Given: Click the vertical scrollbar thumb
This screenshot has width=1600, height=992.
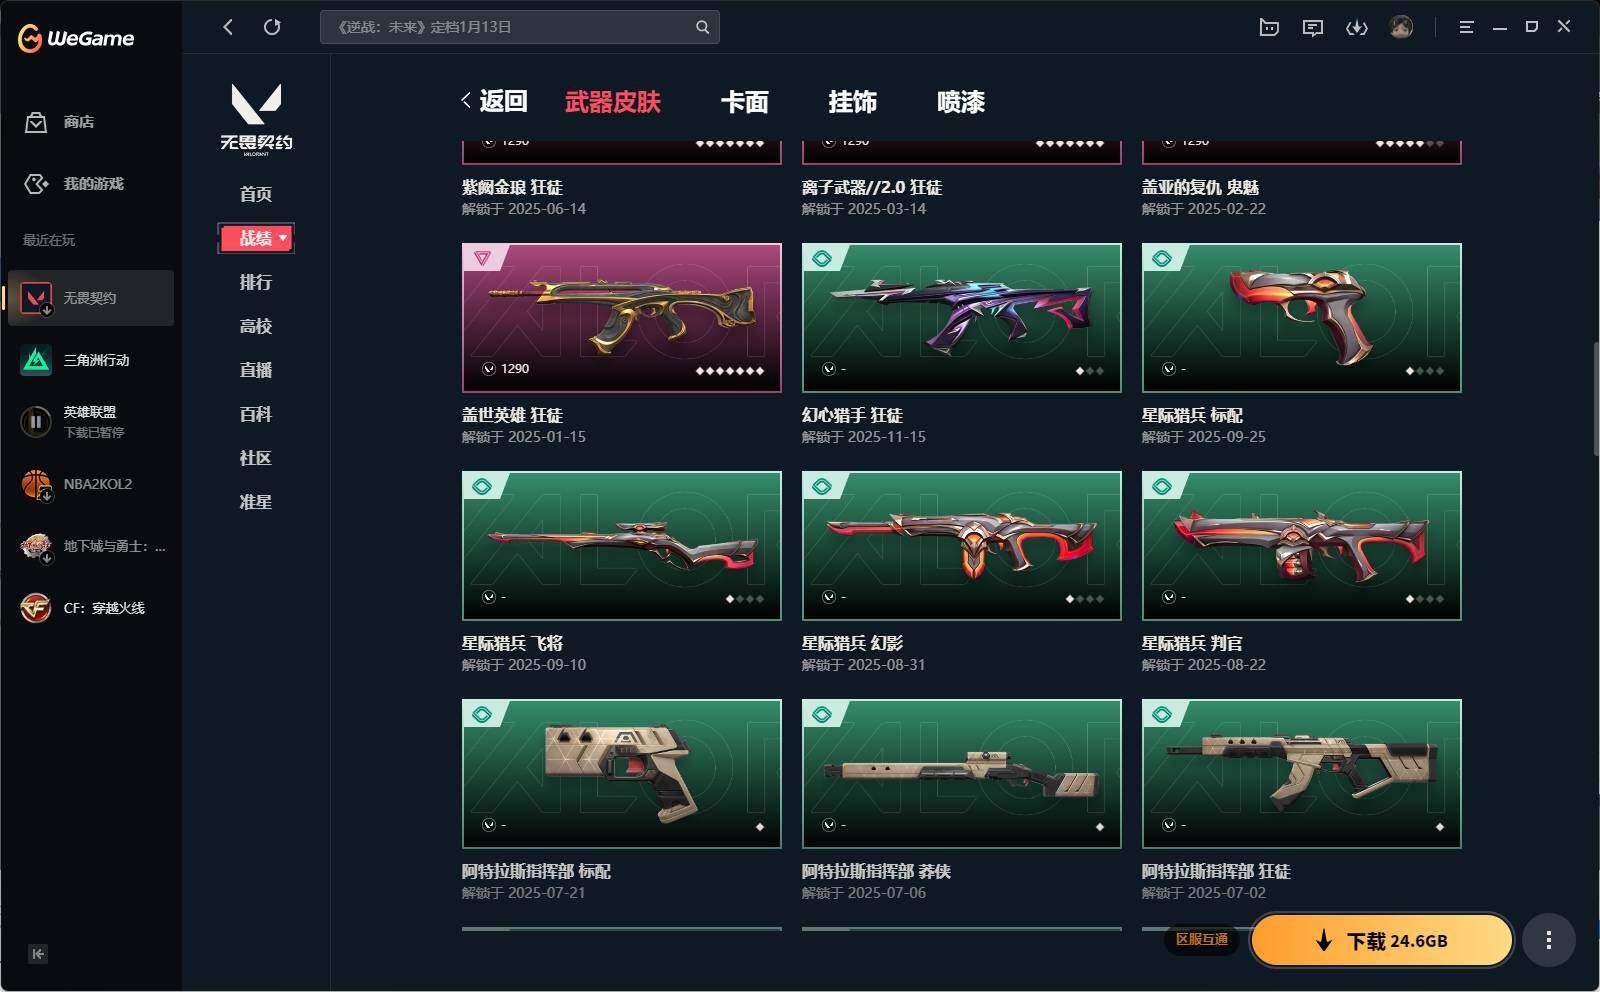Looking at the screenshot, I should click(x=1596, y=400).
